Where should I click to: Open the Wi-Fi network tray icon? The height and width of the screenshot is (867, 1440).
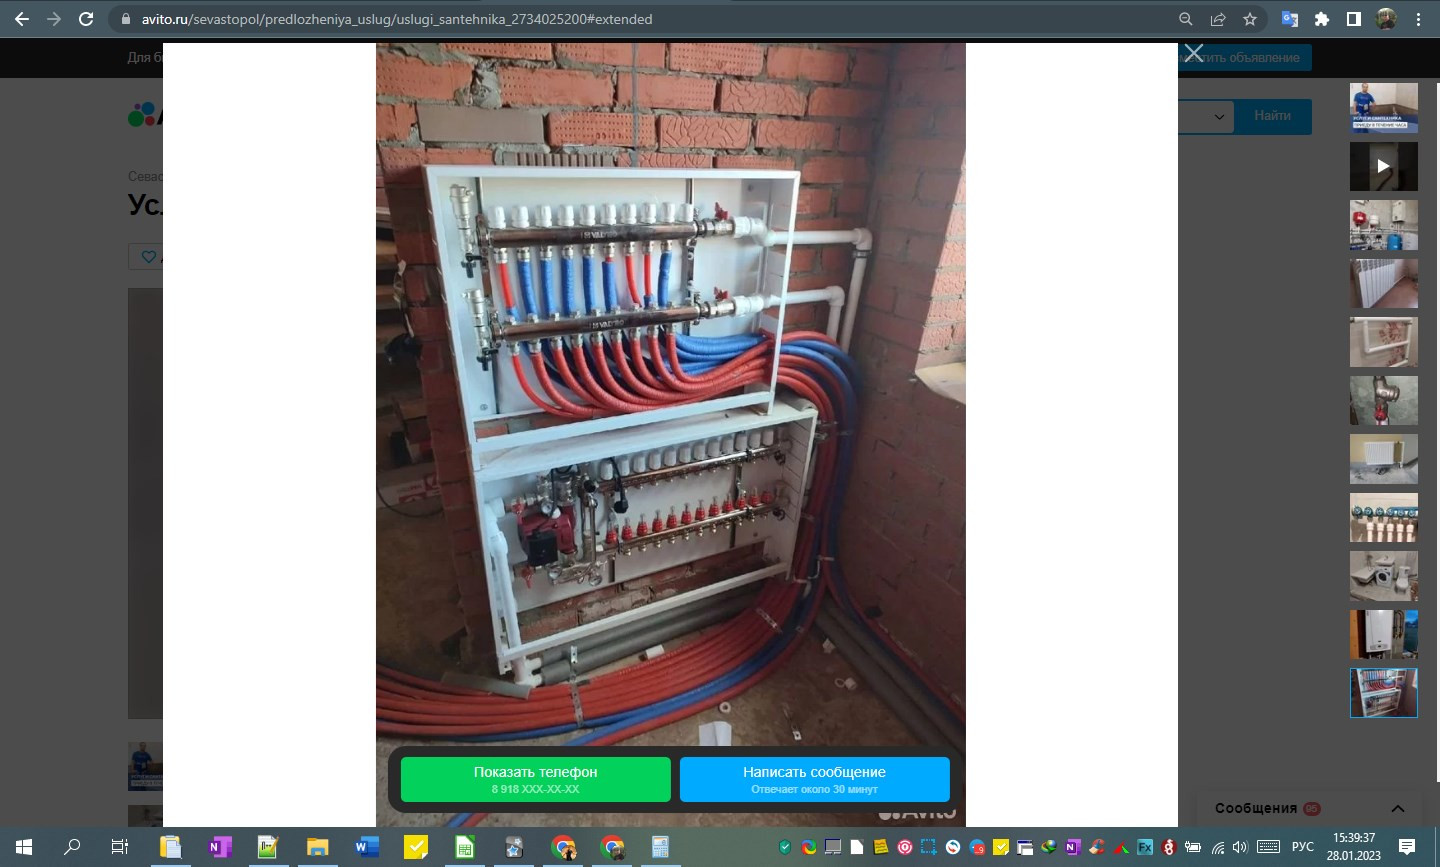coord(1217,847)
